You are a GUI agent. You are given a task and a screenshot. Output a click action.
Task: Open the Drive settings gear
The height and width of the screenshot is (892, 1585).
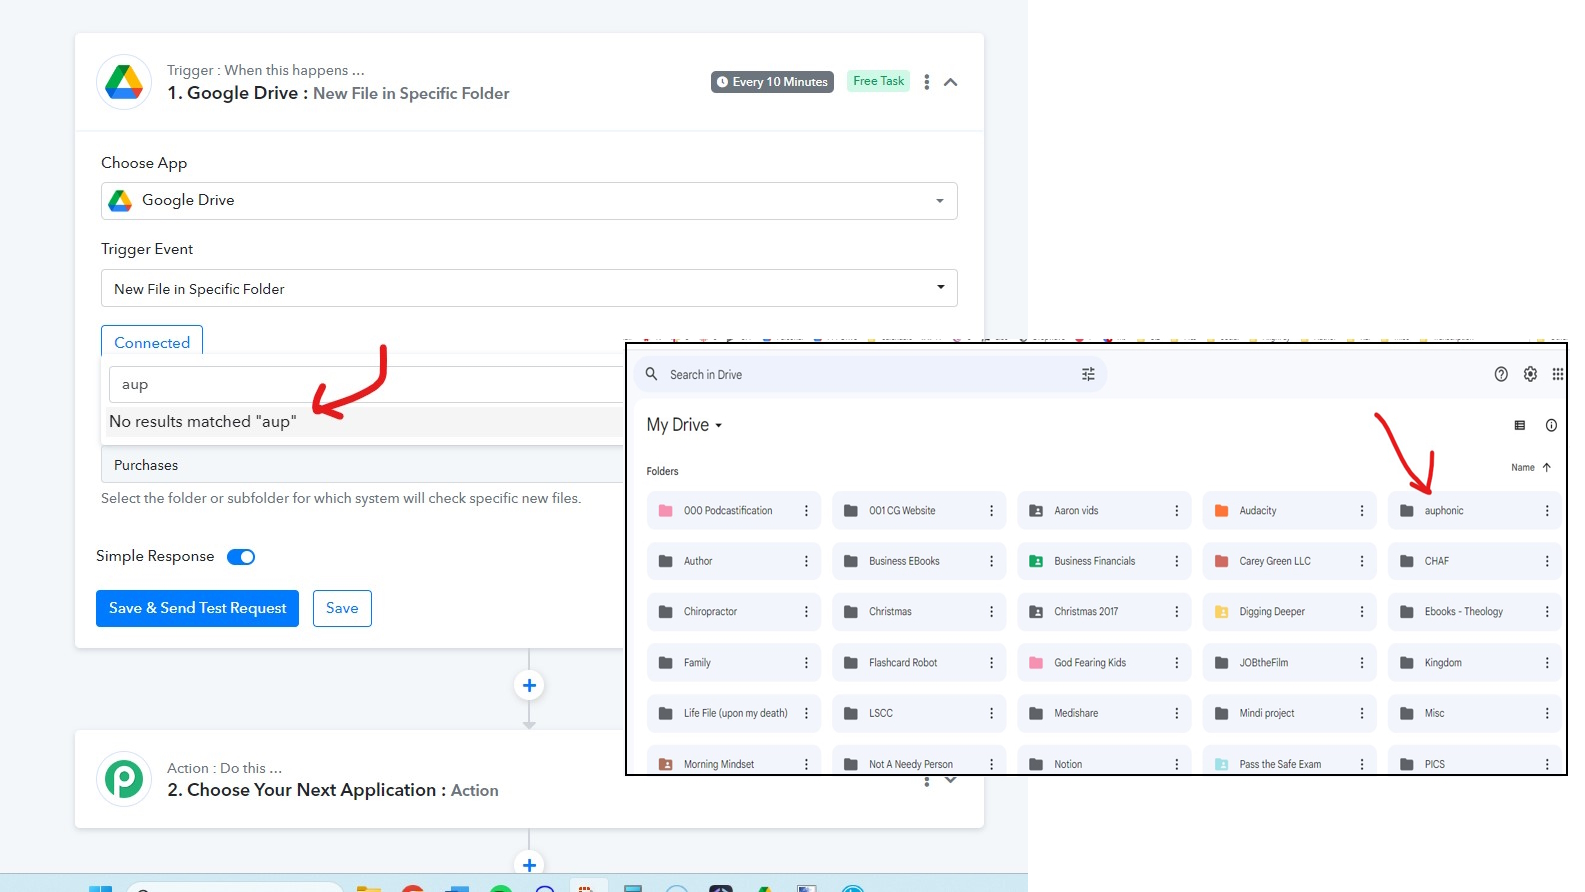1530,374
